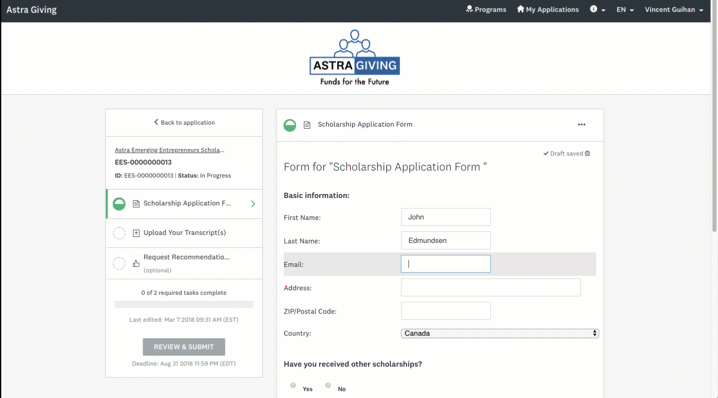Click chevron arrow on Scholarship Application task
The image size is (718, 398).
coord(253,204)
